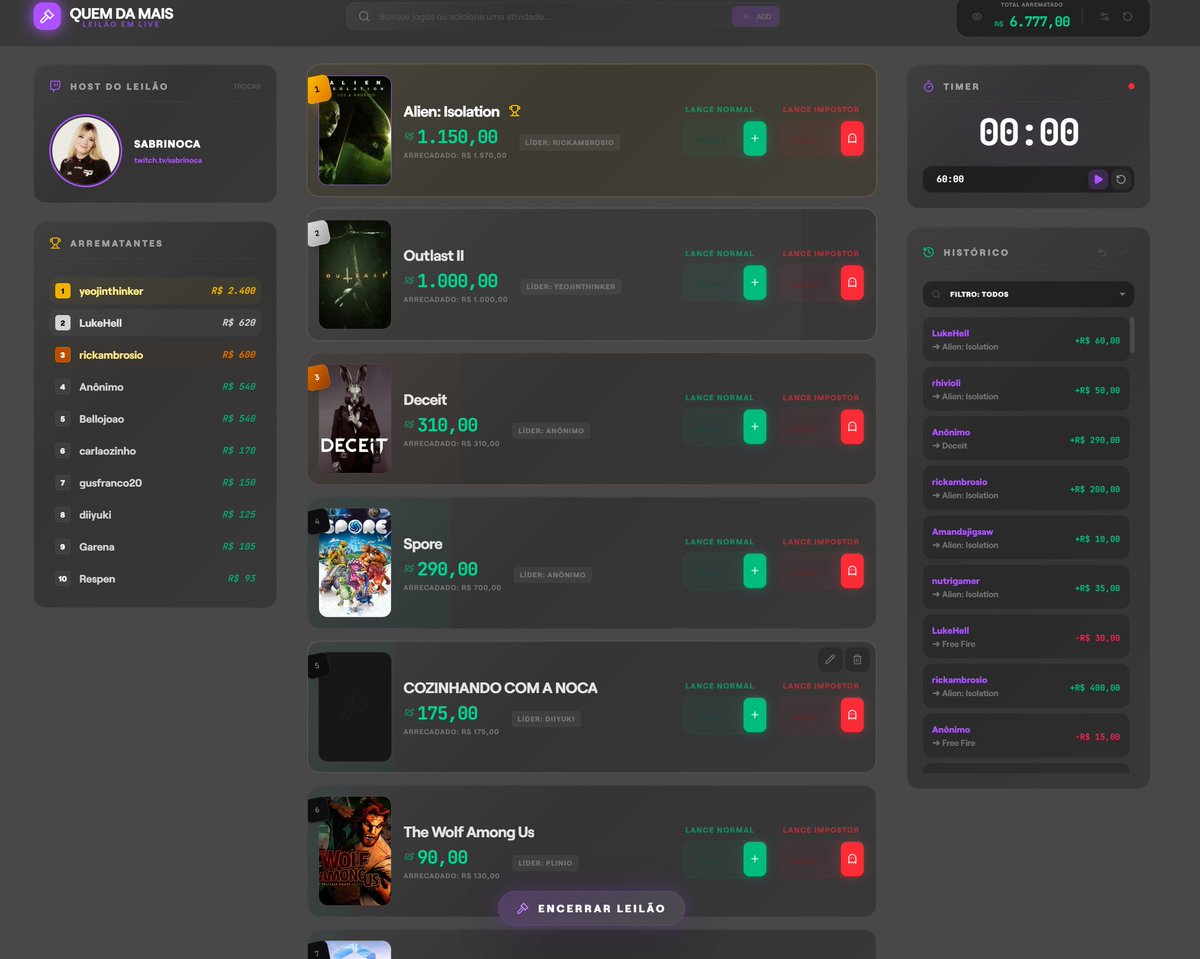This screenshot has width=1200, height=959.
Task: Reset the timer countdown
Action: (1121, 179)
